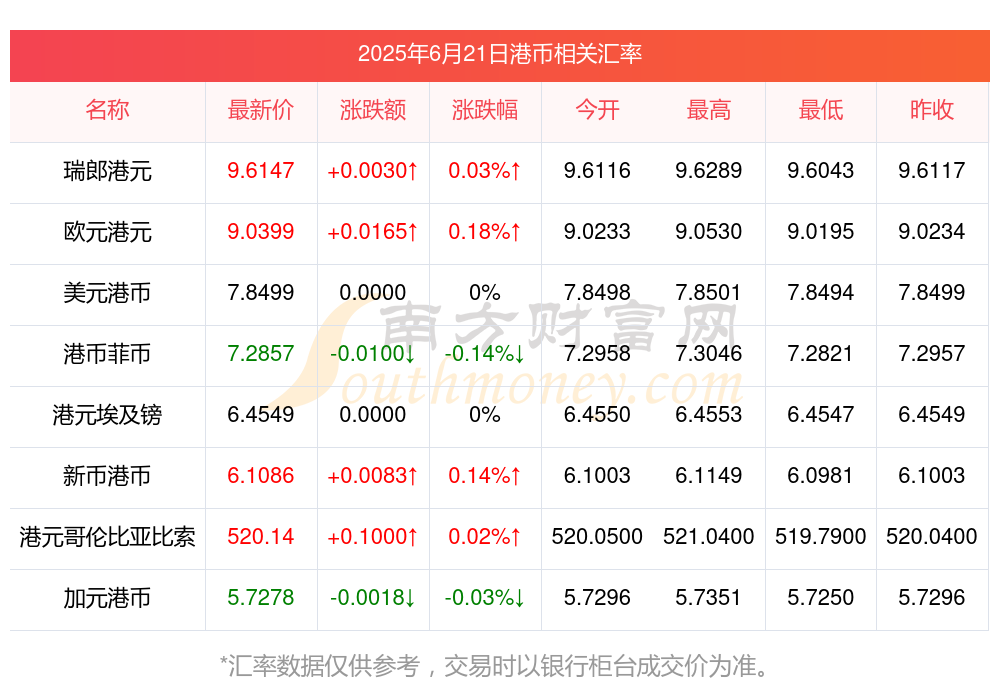Select the high value 521.0400
This screenshot has height=698, width=1000.
[x=709, y=537]
